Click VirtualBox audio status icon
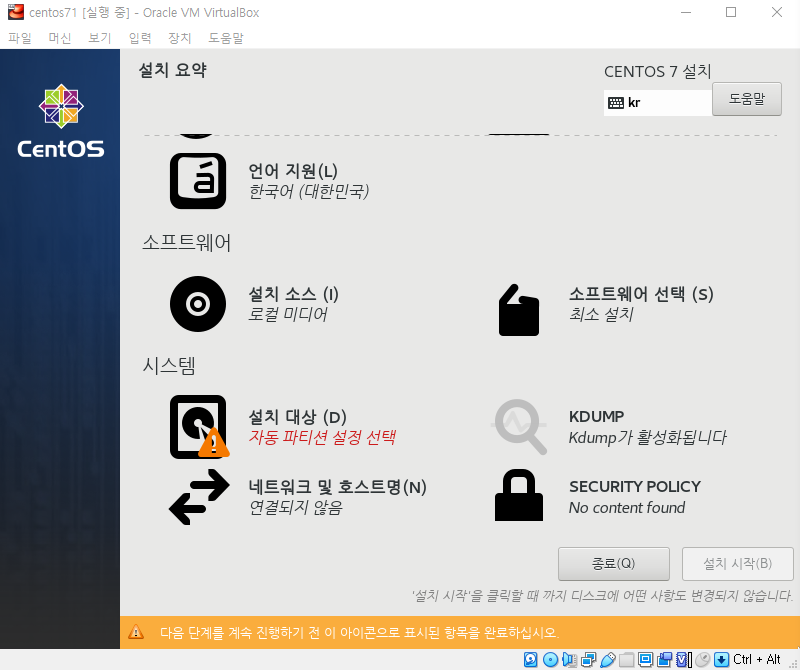The width and height of the screenshot is (800, 670). point(569,659)
